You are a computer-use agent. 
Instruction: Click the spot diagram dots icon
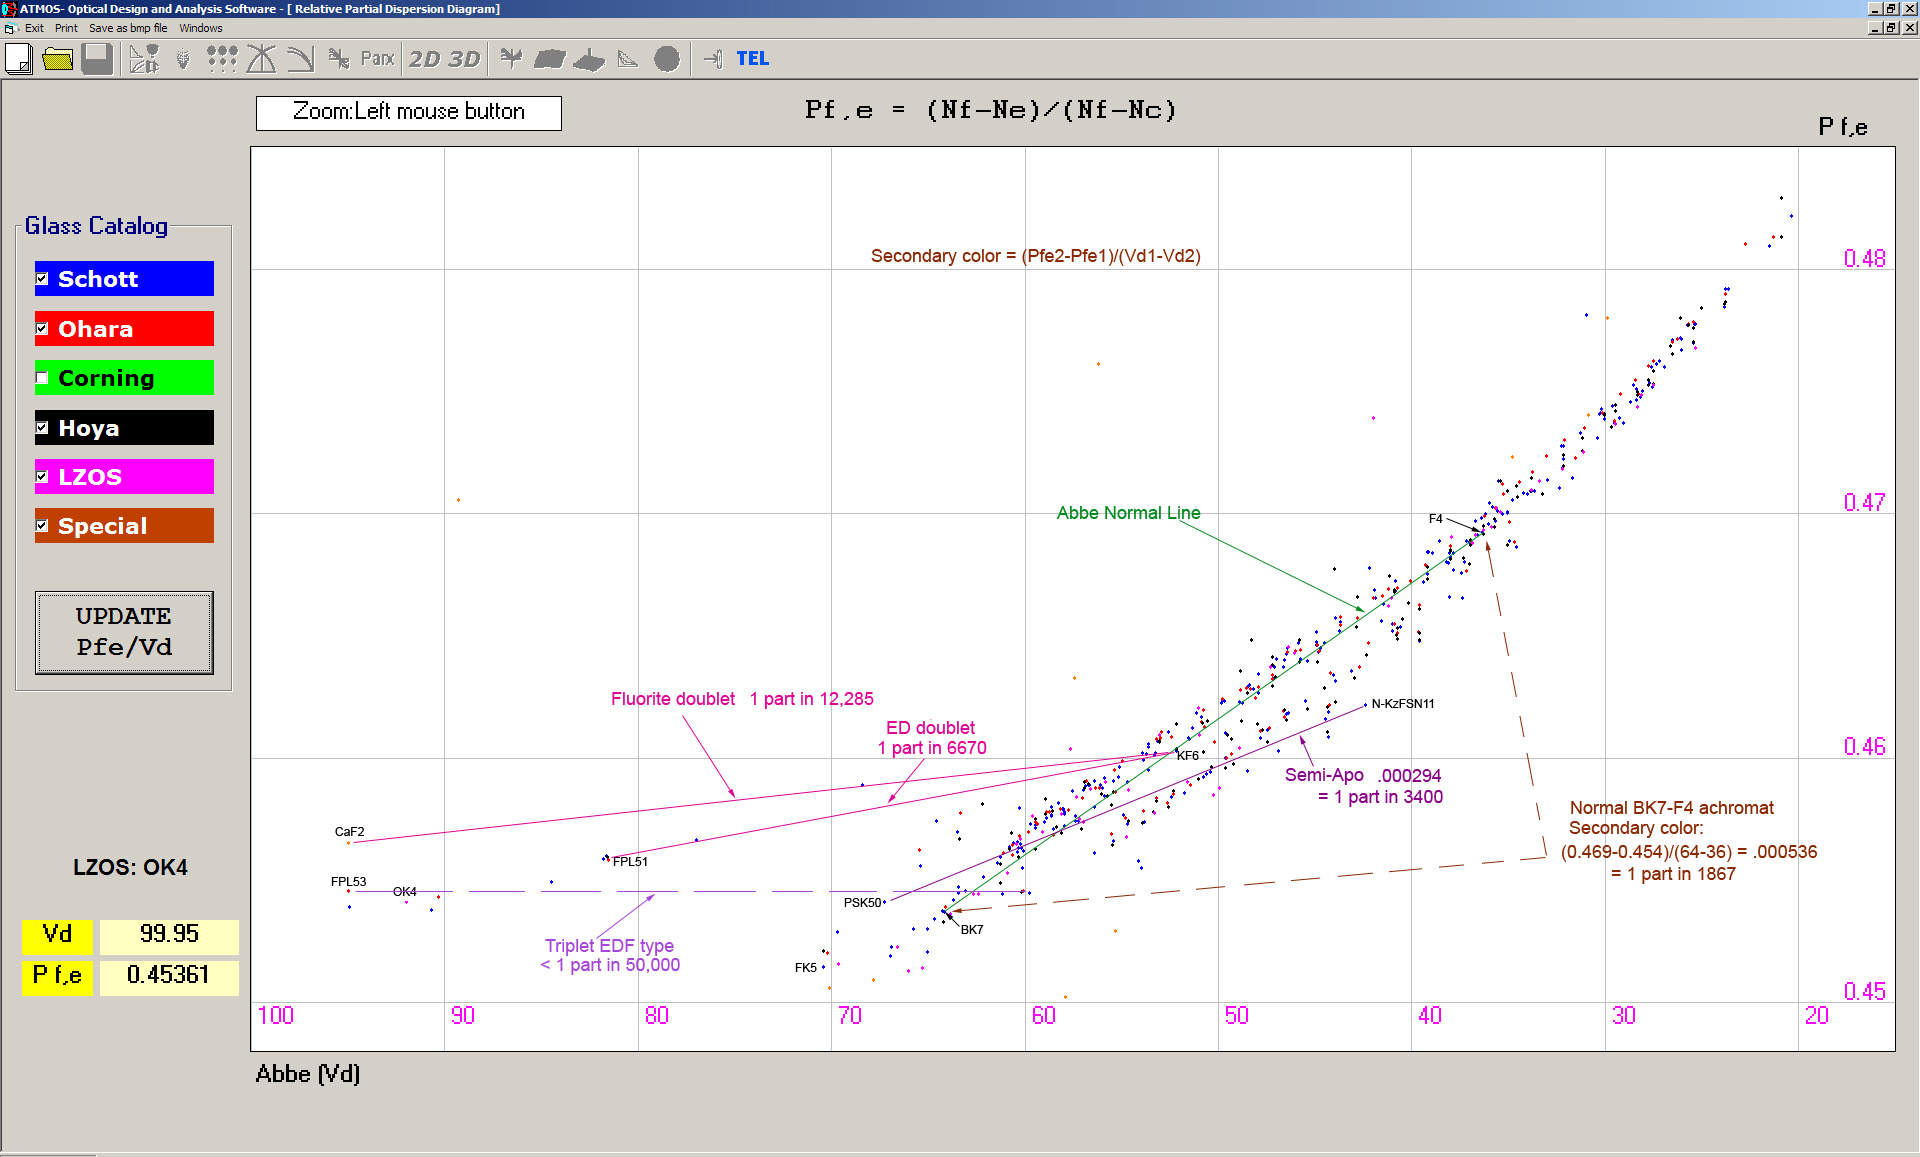click(221, 59)
